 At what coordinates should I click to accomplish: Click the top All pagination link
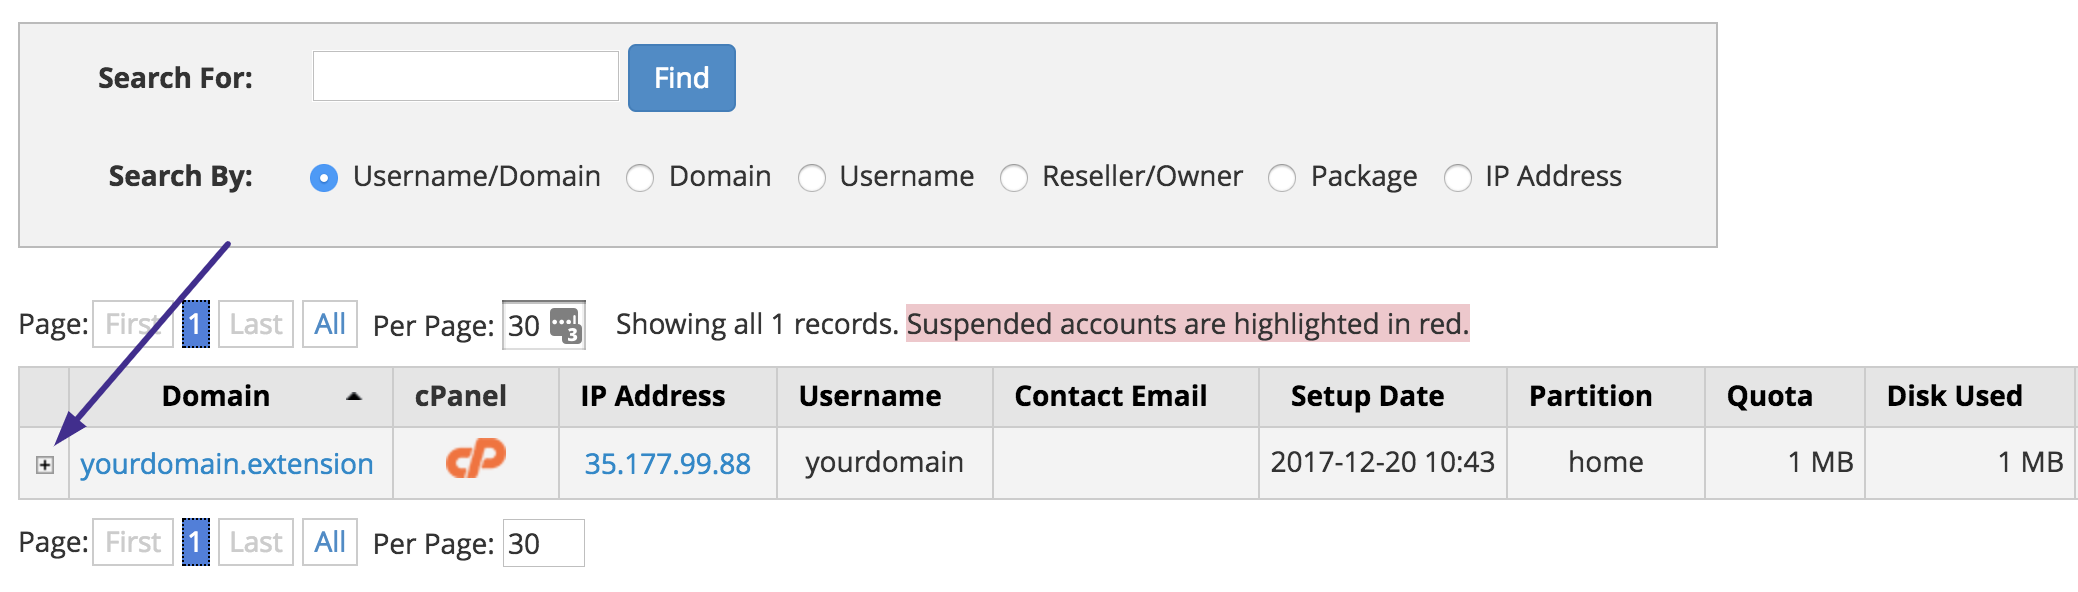point(330,324)
